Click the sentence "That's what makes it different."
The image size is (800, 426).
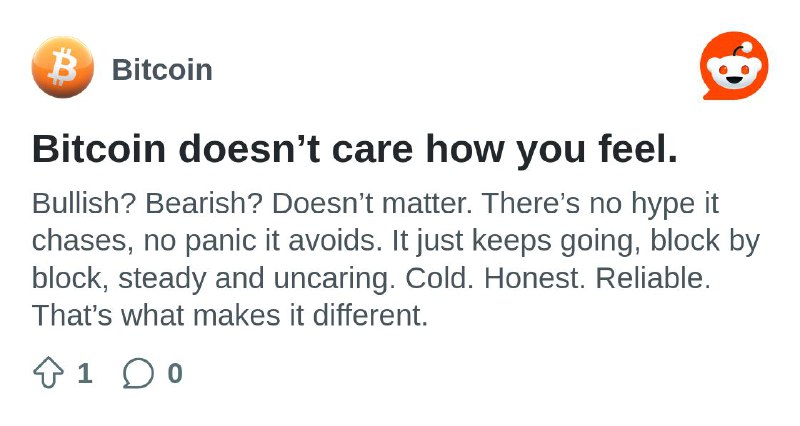click(230, 316)
